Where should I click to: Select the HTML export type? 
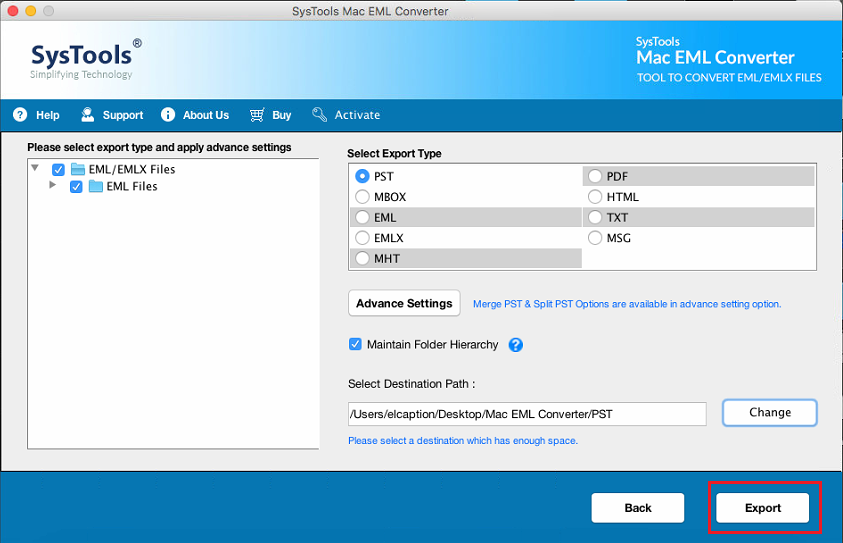(595, 197)
